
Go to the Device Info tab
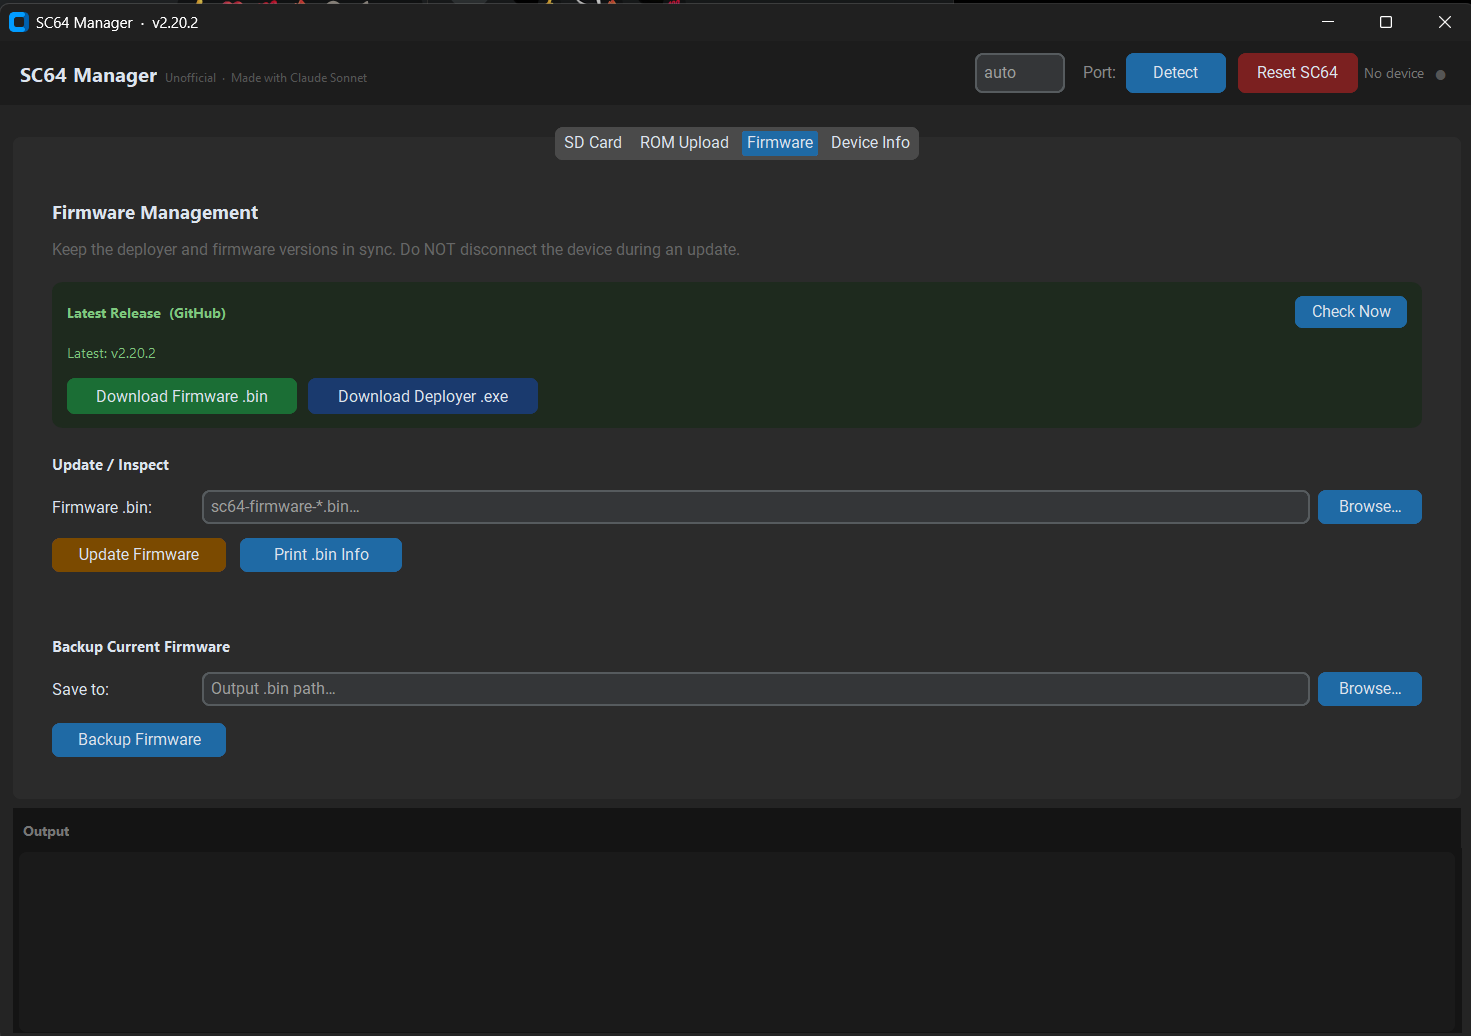point(870,143)
